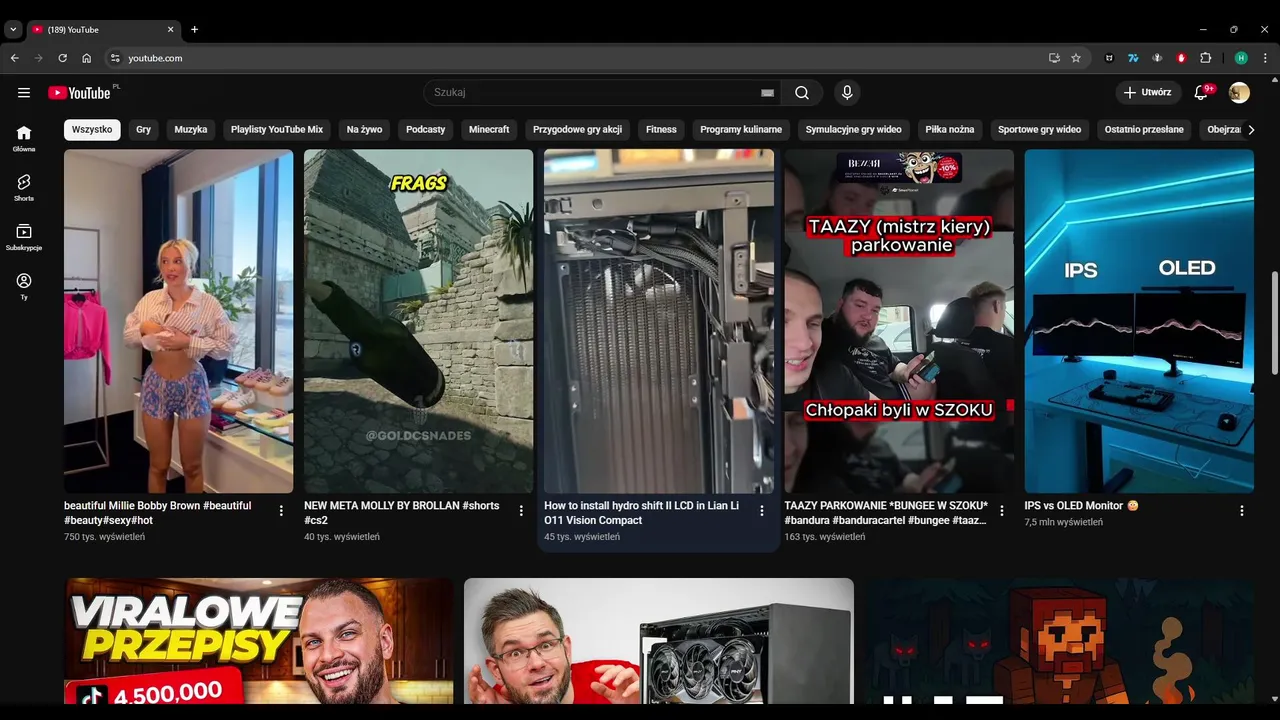Open the Extensions puzzle menu
This screenshot has height=720, width=1280.
click(1205, 58)
